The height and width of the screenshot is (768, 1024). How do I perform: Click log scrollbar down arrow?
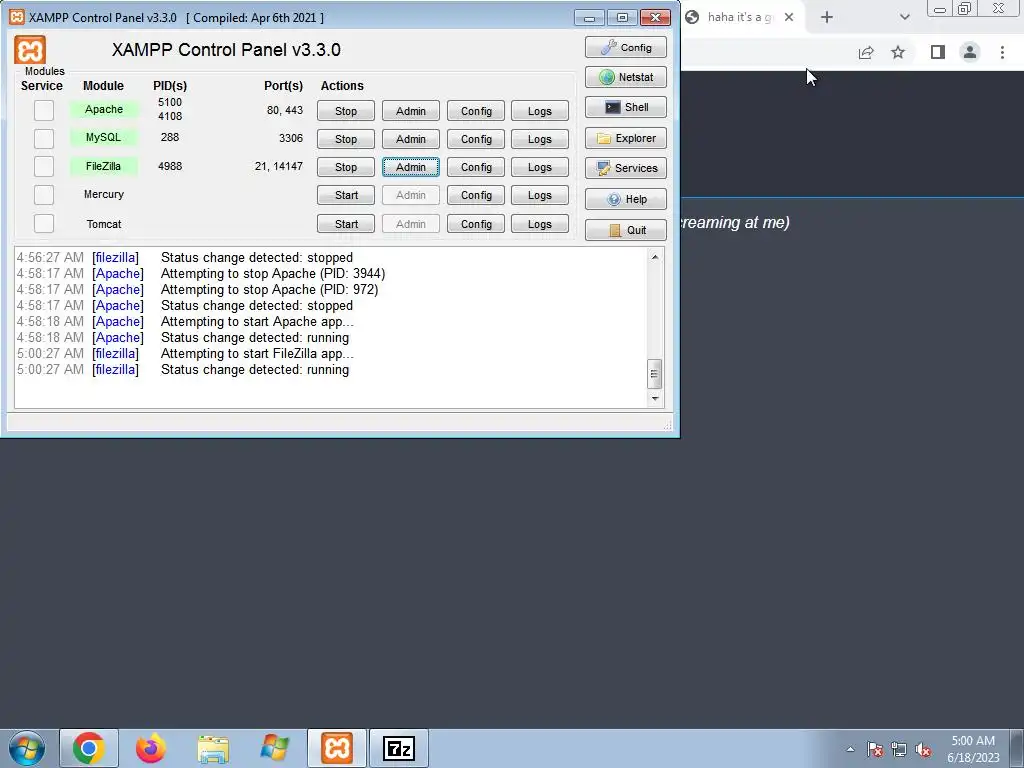(x=655, y=398)
